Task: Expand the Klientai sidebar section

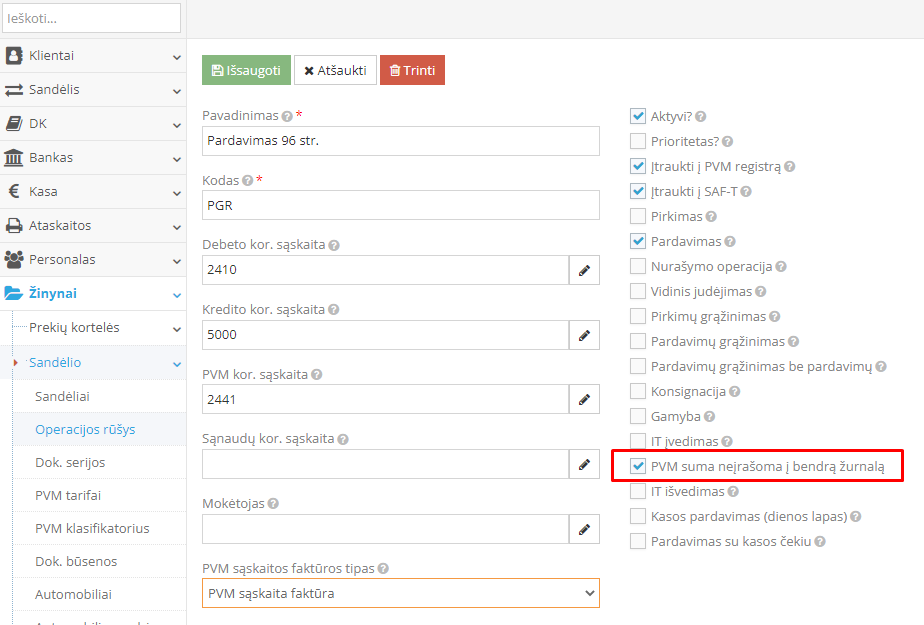Action: pyautogui.click(x=93, y=56)
